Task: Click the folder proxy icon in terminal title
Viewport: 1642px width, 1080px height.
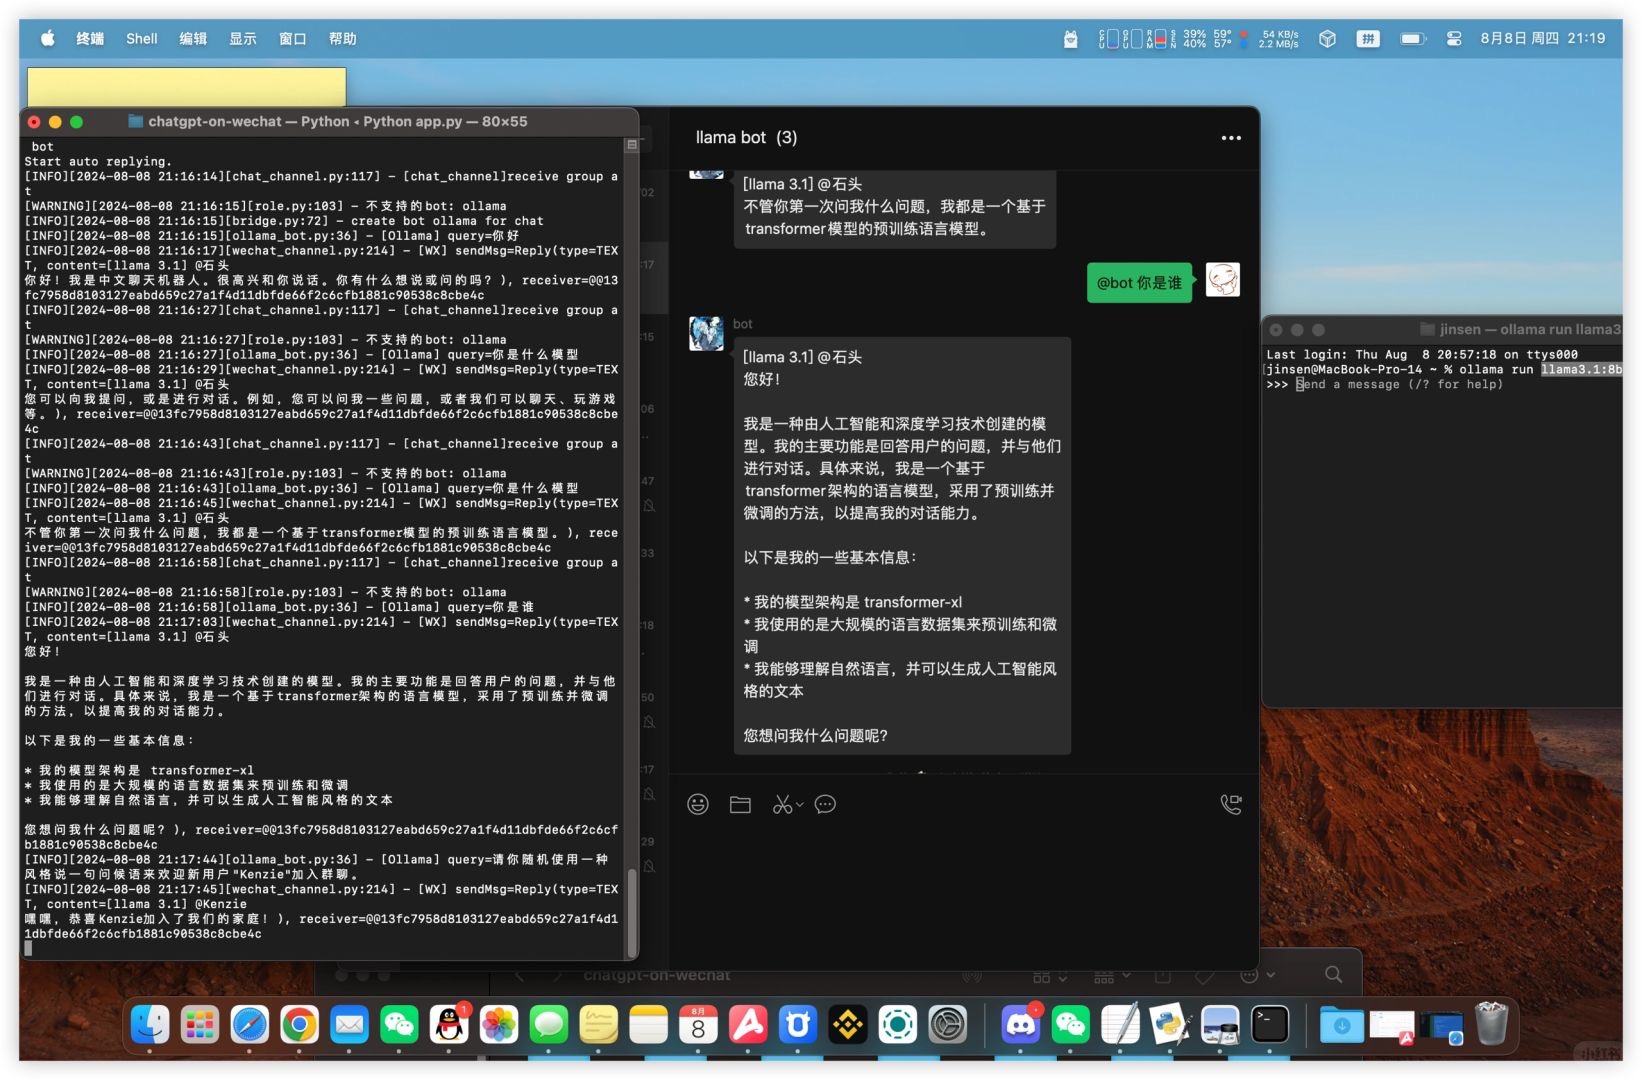Action: (x=135, y=122)
